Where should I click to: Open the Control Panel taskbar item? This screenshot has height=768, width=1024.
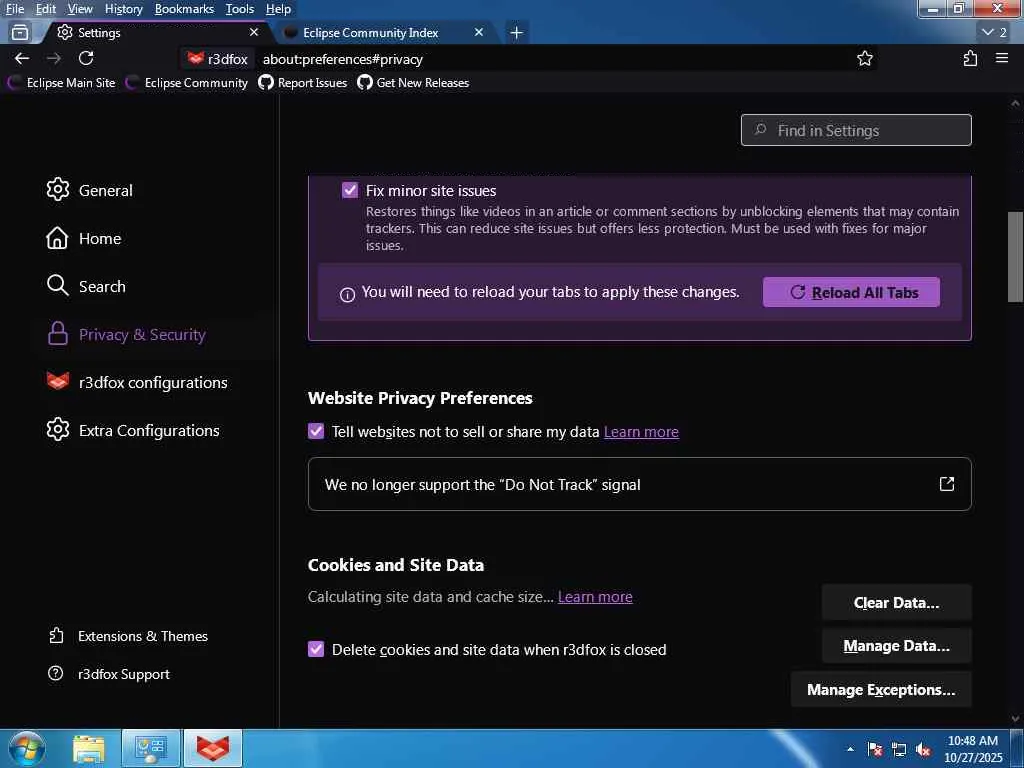(151, 749)
